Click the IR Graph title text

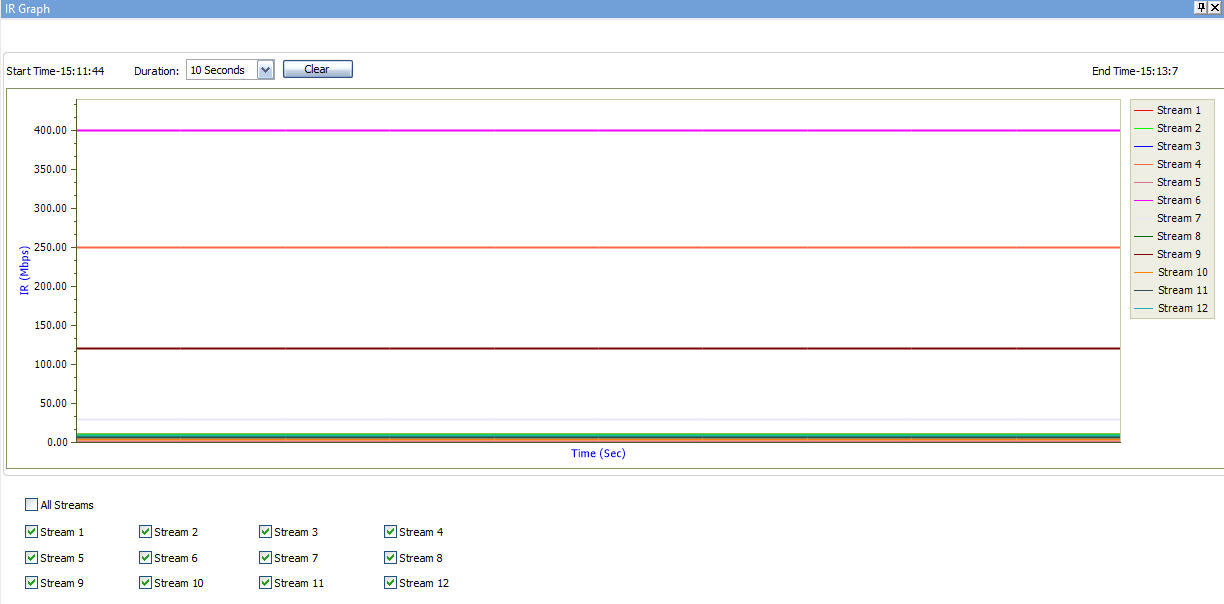(27, 8)
